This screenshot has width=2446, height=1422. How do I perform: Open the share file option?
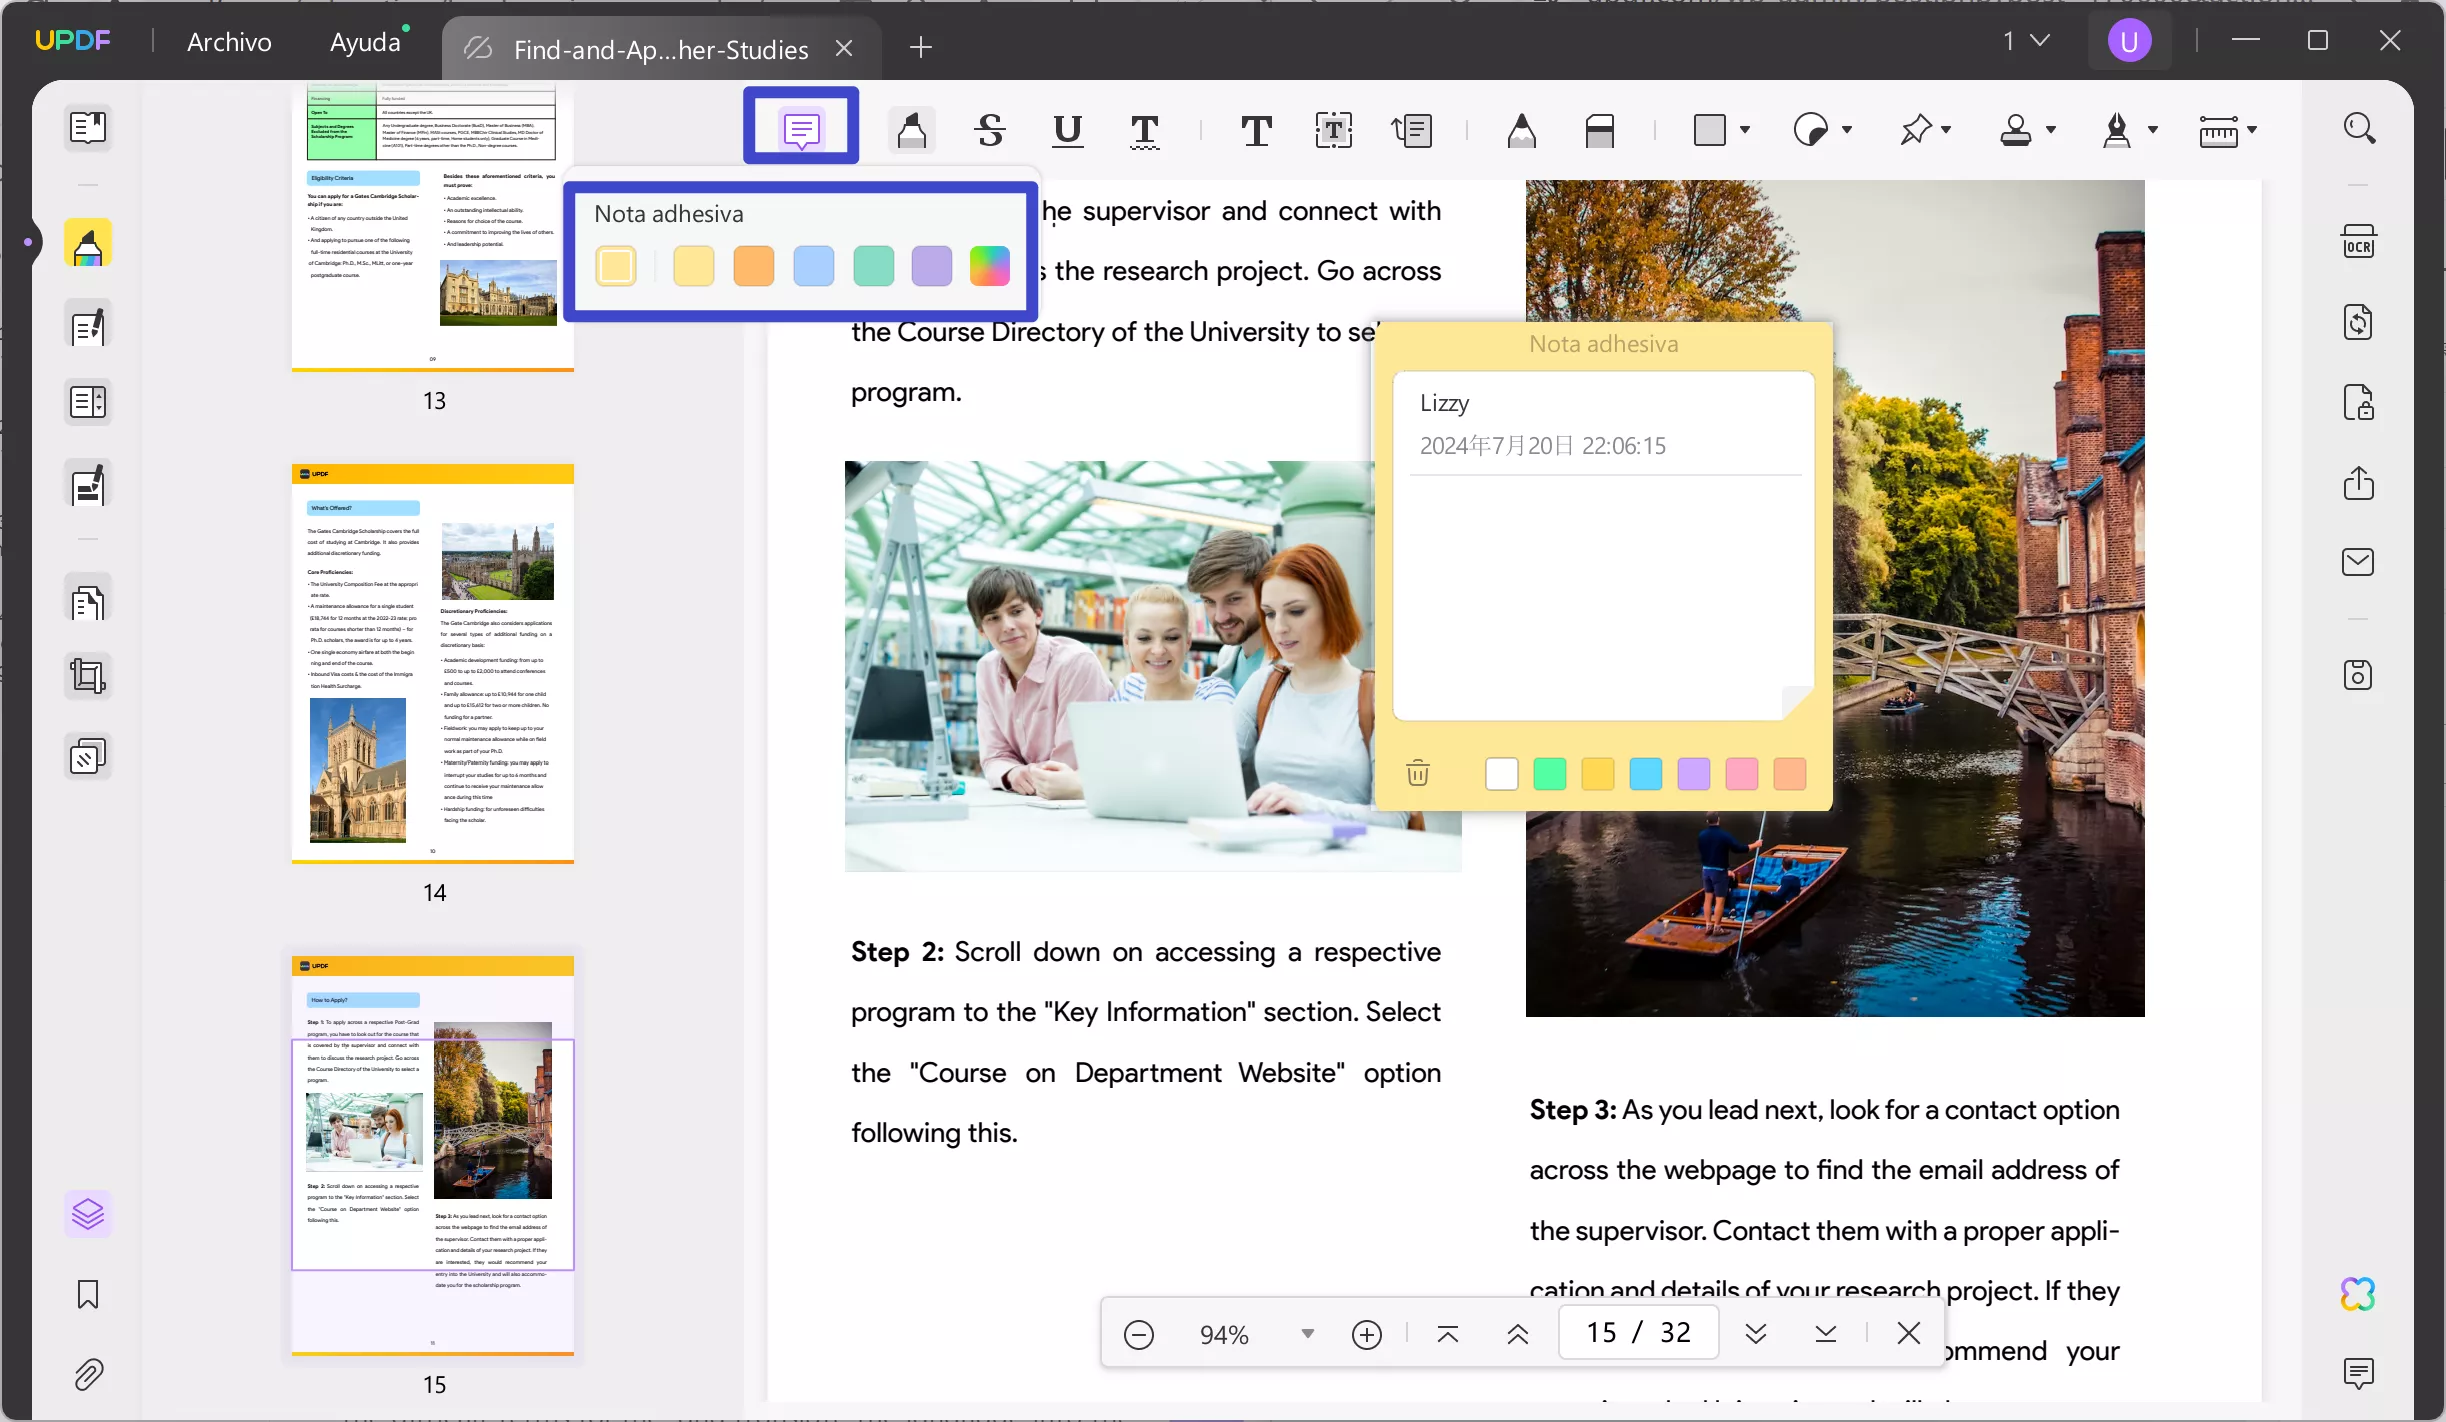[2359, 482]
